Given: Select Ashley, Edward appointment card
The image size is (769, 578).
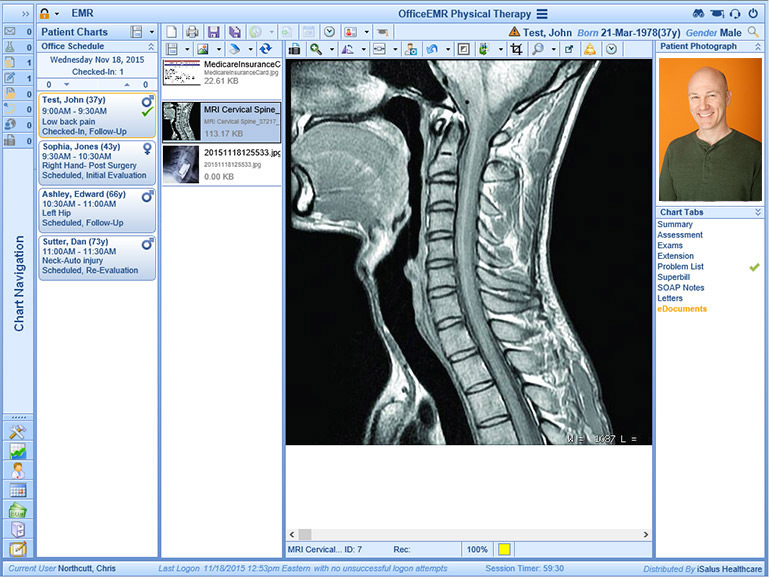Looking at the screenshot, I should [97, 208].
